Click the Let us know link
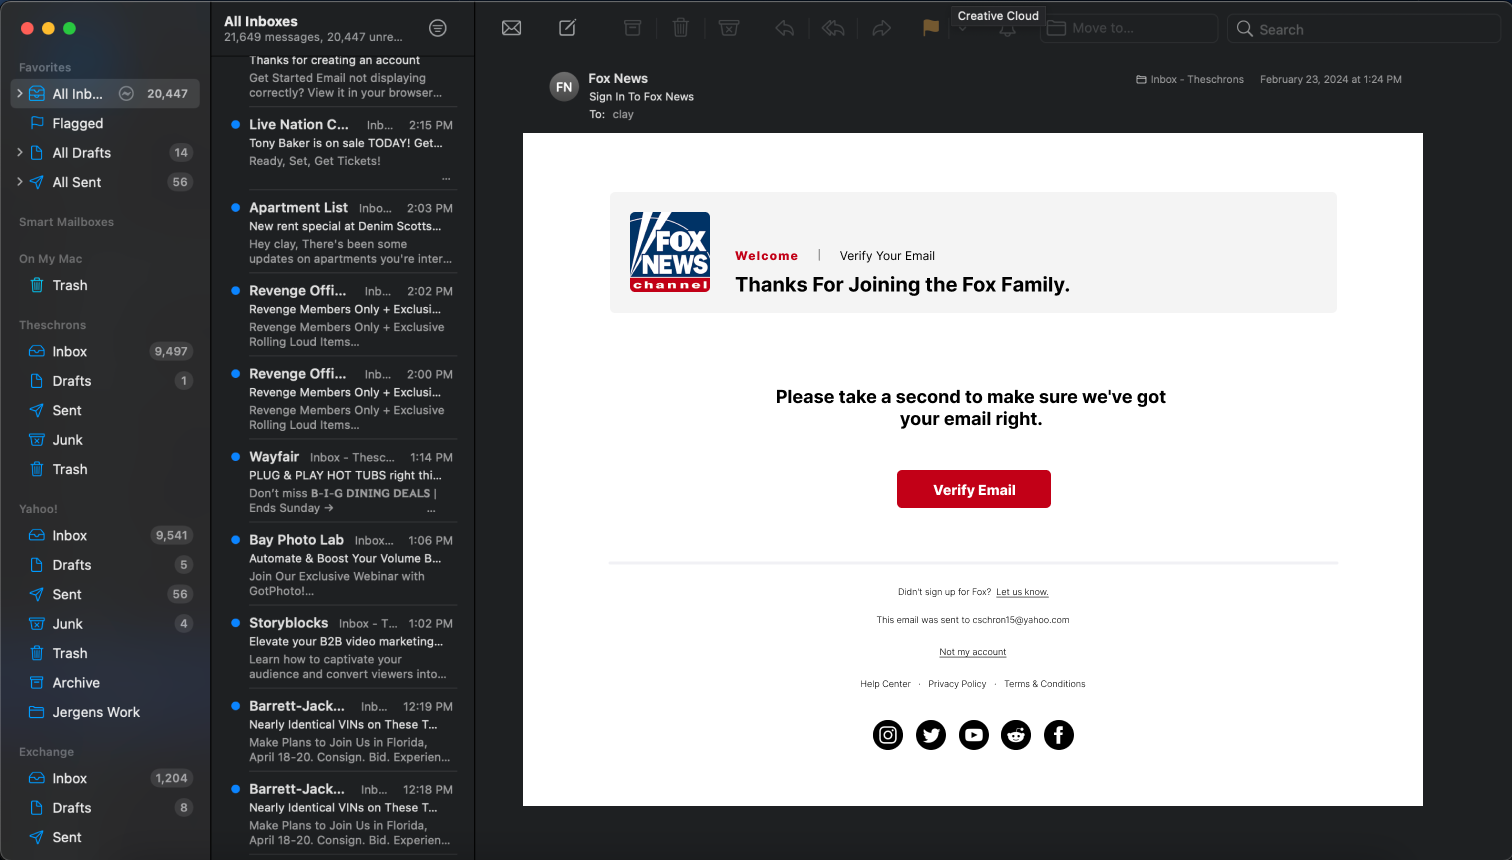This screenshot has height=860, width=1512. [1022, 592]
